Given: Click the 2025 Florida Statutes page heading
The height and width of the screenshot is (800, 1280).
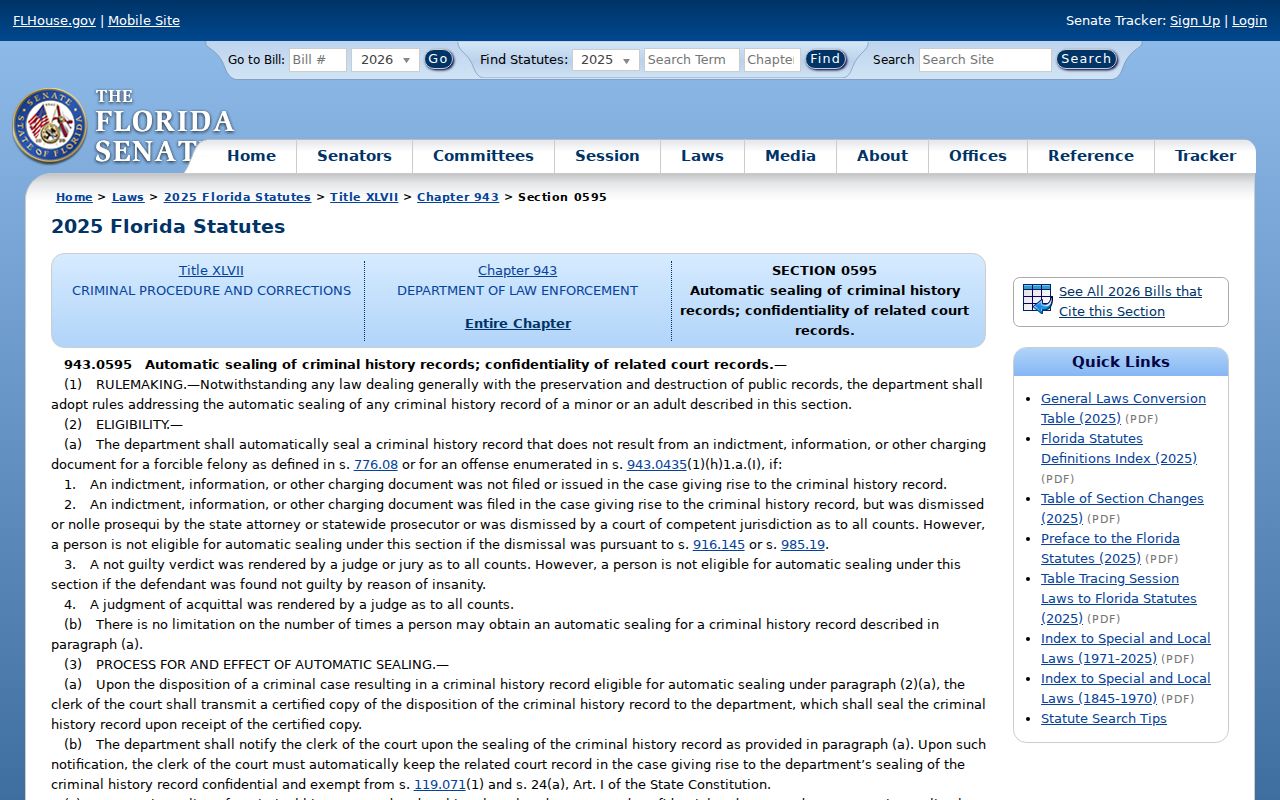Looking at the screenshot, I should (x=168, y=227).
